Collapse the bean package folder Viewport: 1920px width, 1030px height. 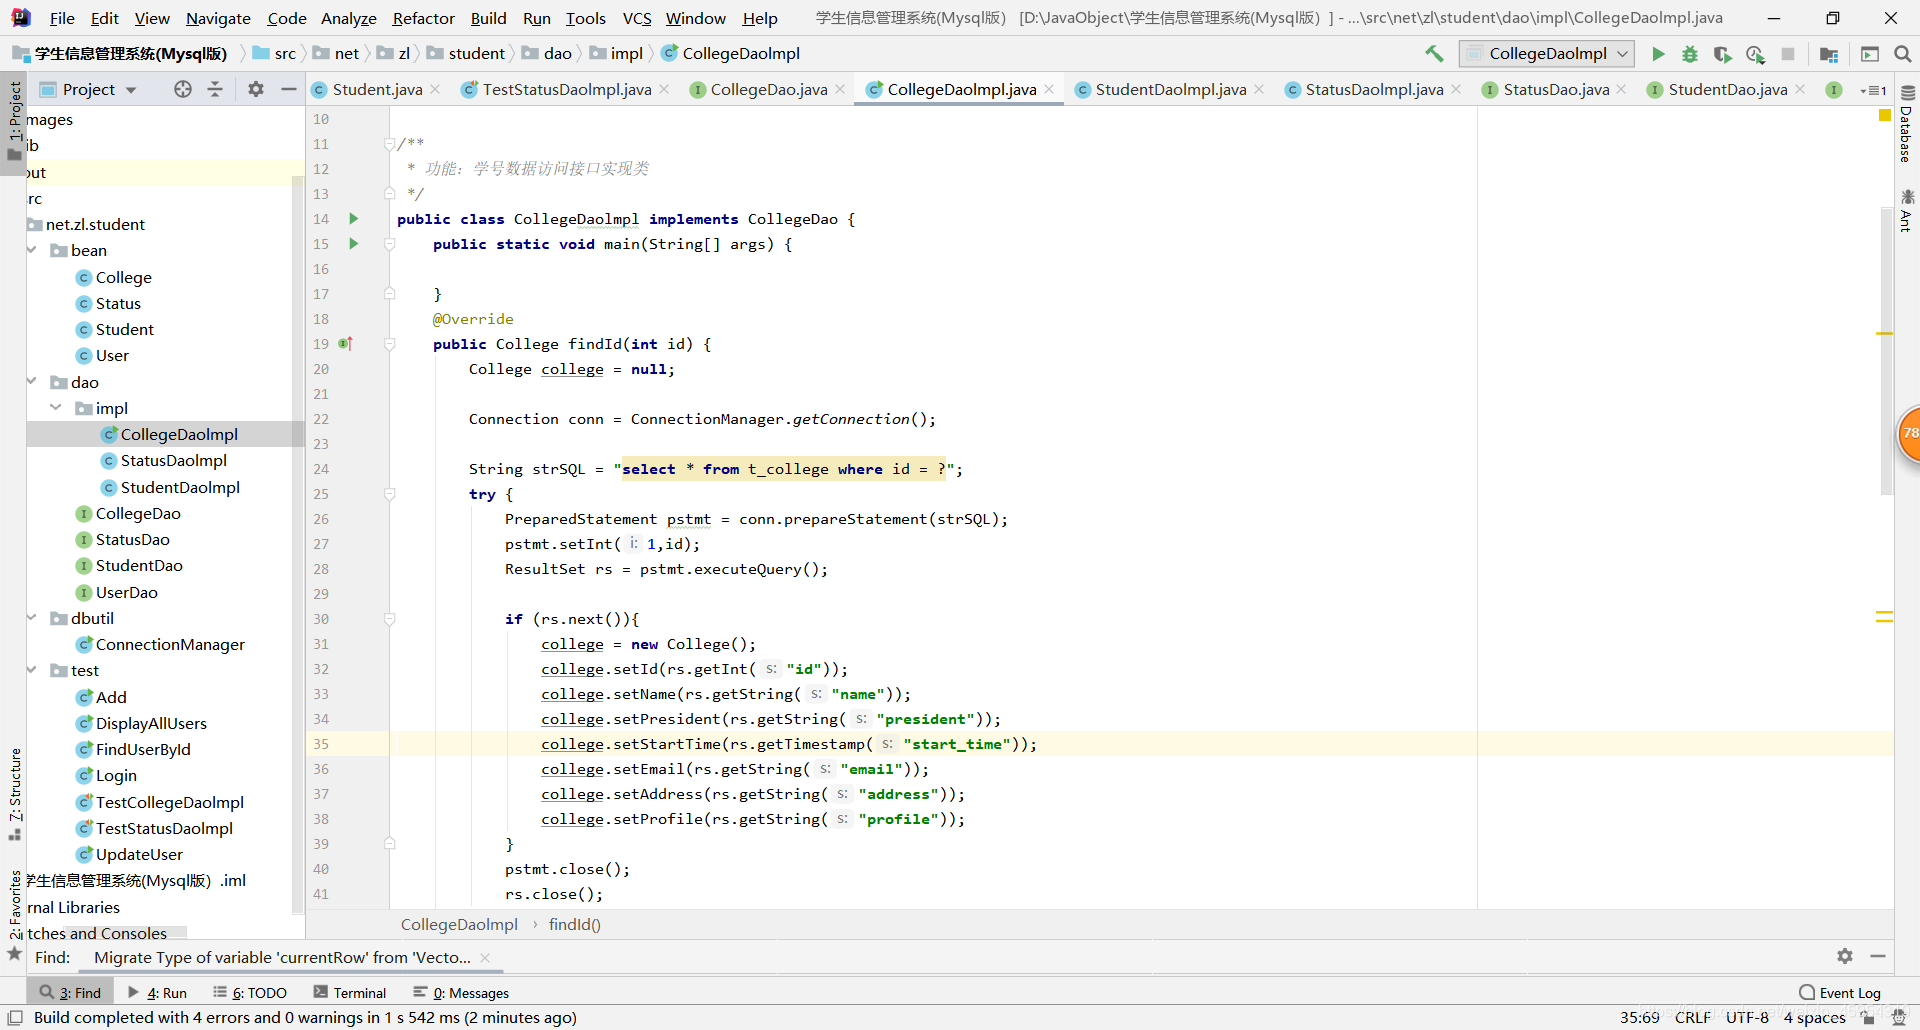point(32,250)
